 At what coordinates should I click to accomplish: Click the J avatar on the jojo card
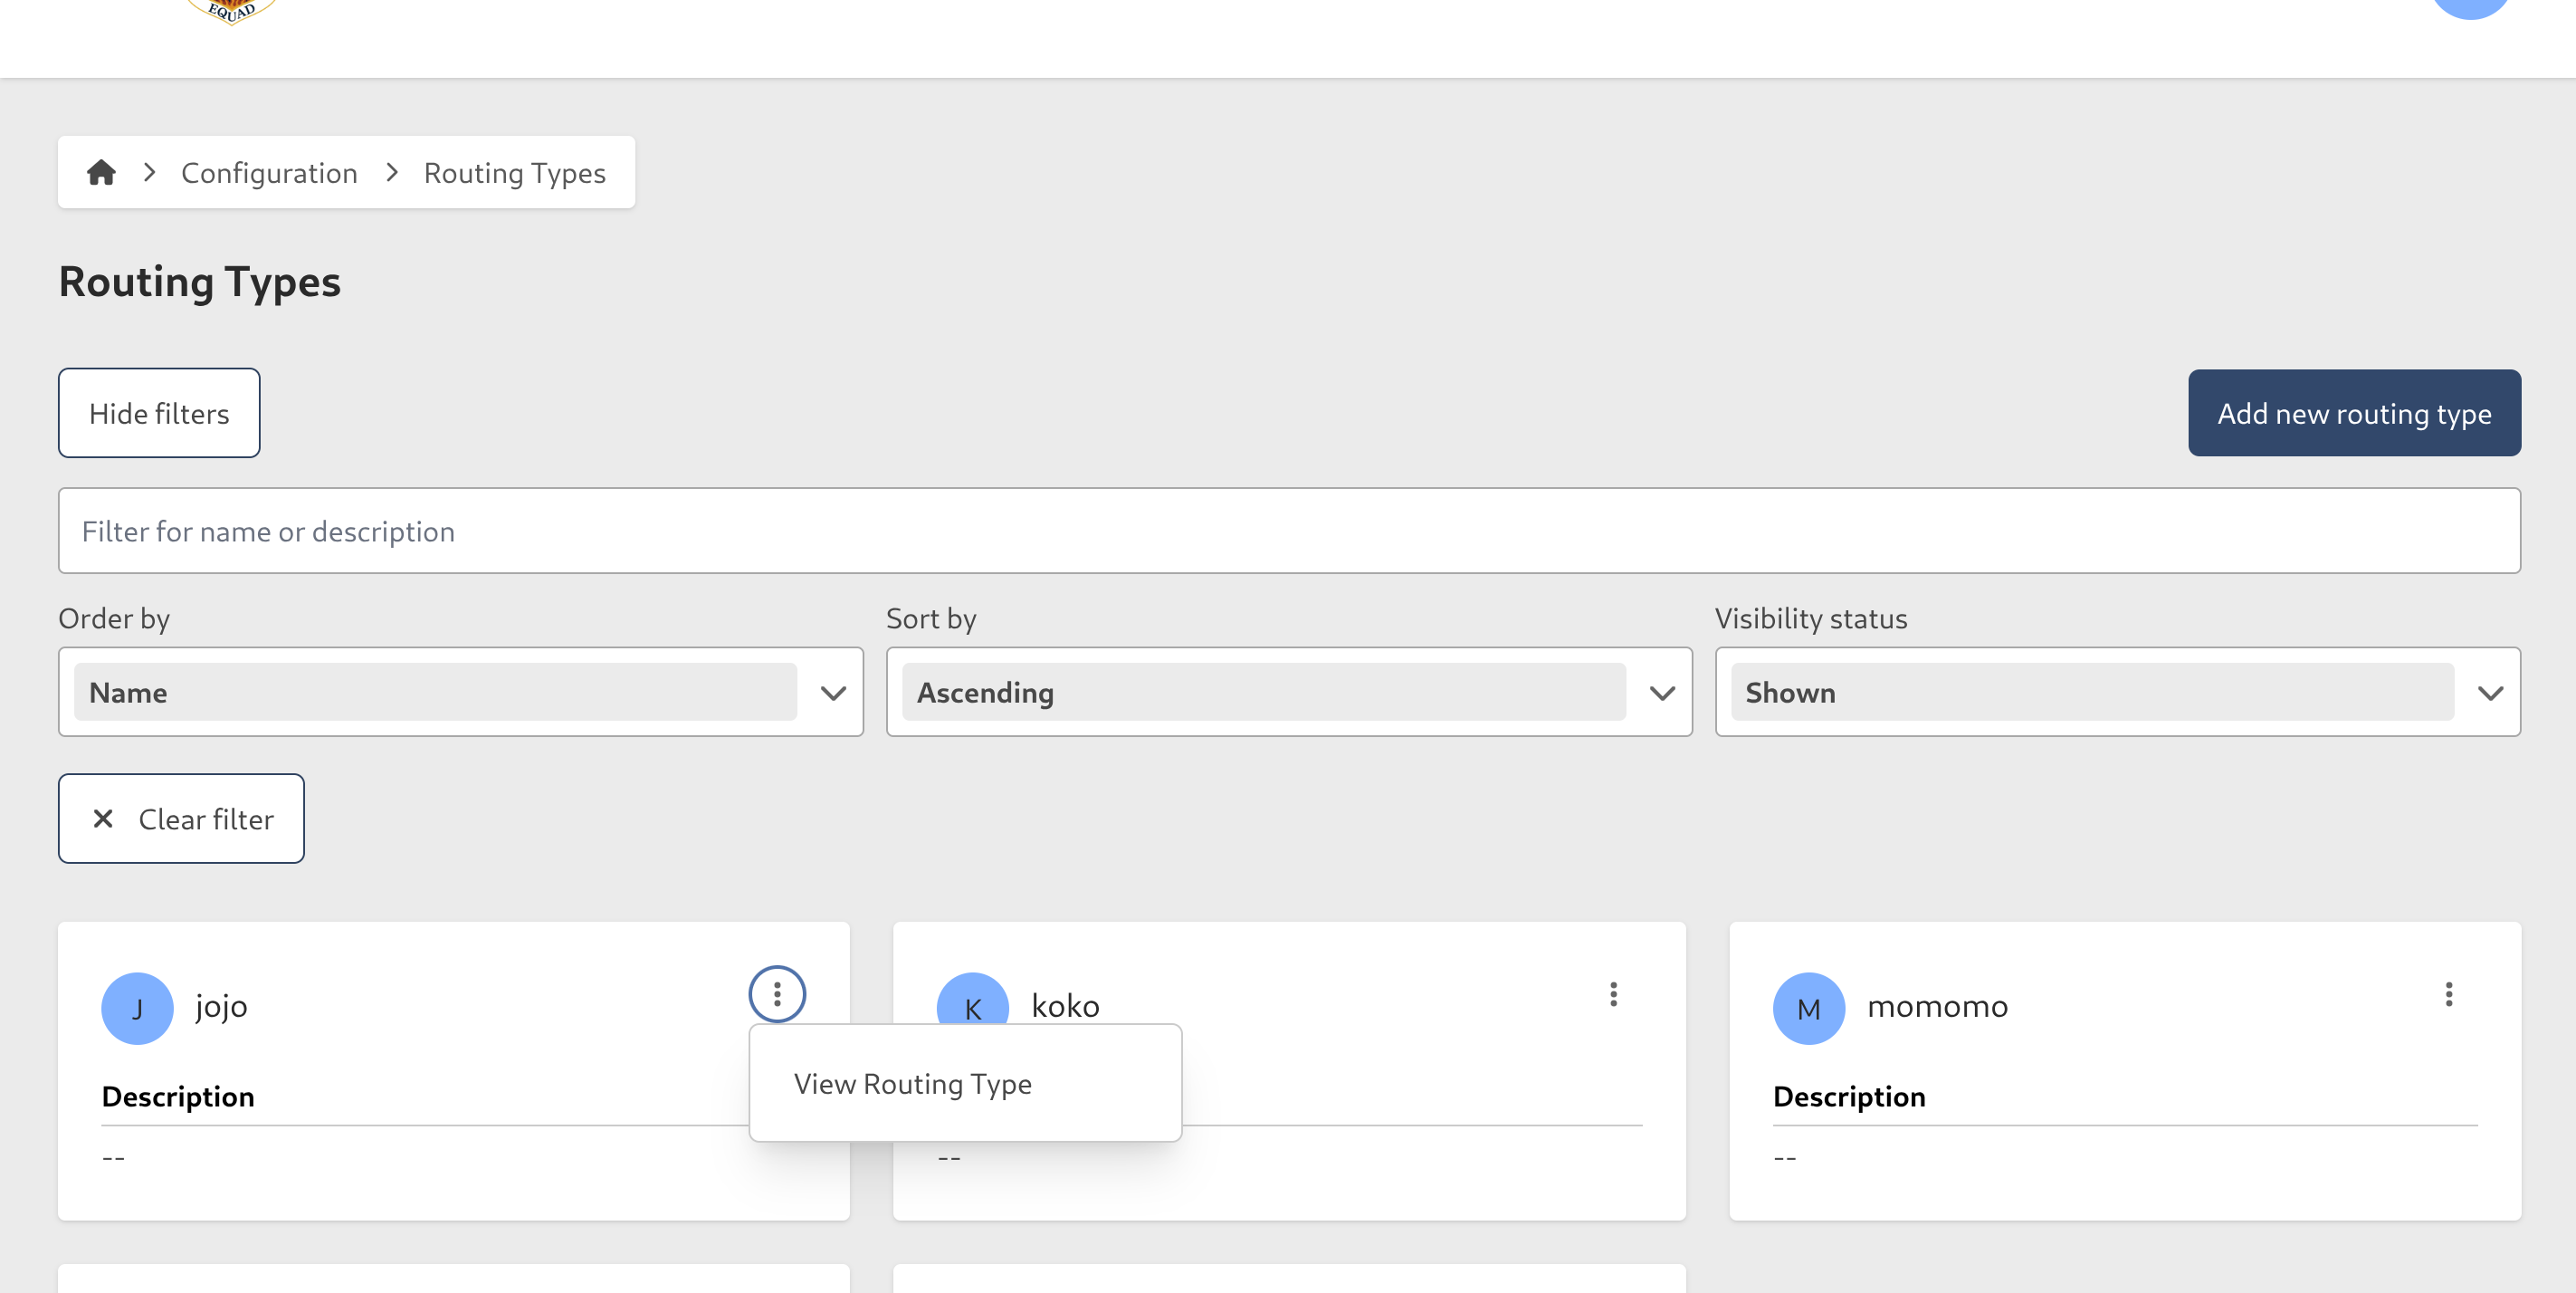137,1008
